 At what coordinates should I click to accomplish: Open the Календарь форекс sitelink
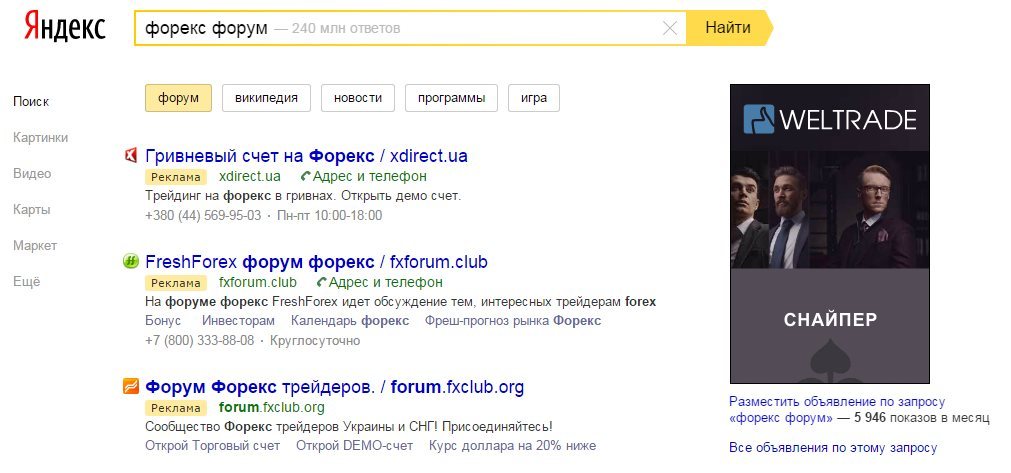coord(349,321)
